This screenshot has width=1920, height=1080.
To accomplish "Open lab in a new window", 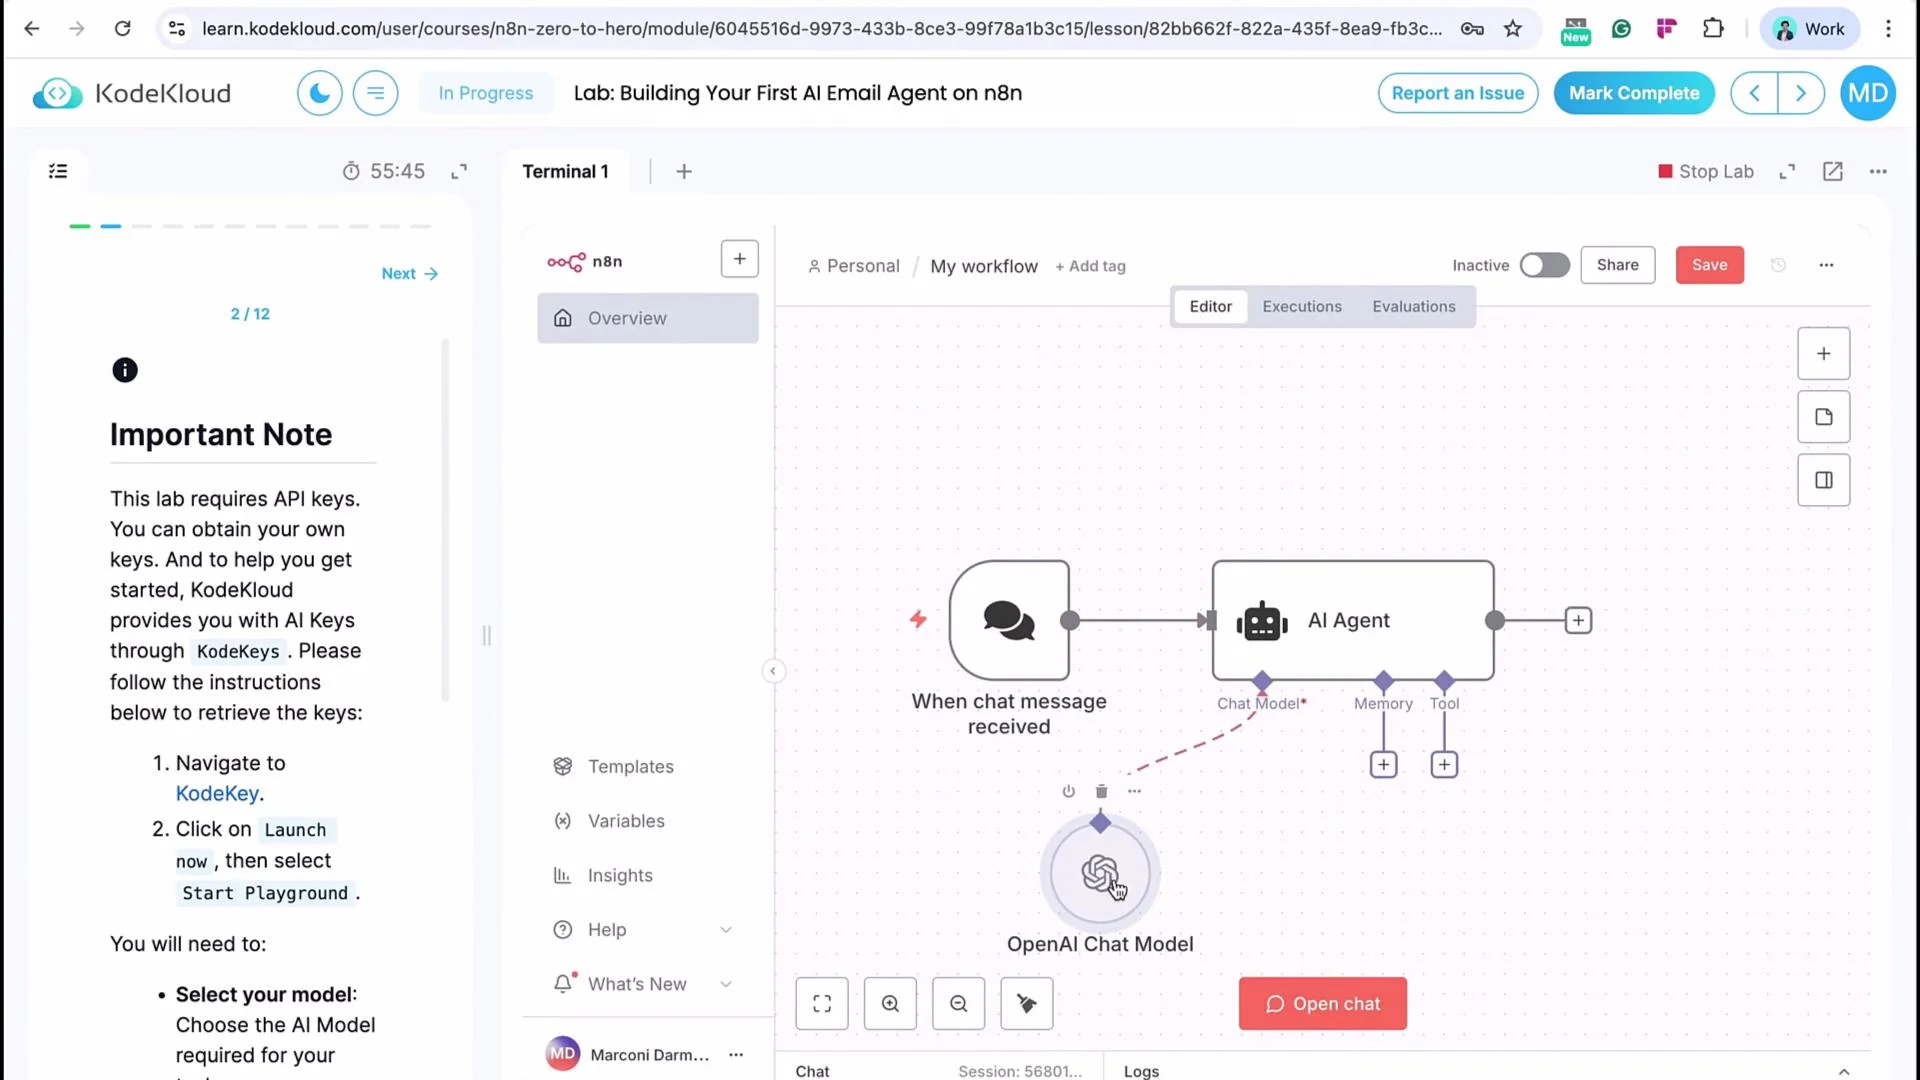I will (x=1832, y=172).
